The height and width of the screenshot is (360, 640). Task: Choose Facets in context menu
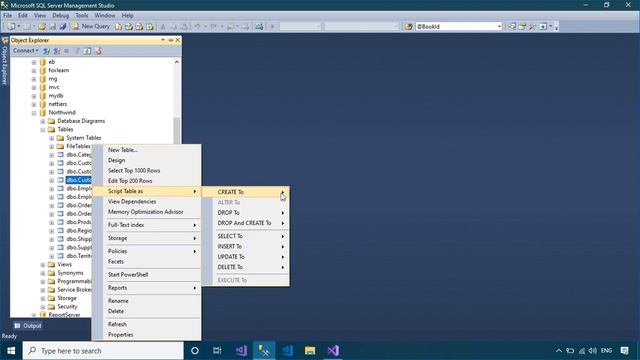coord(147,262)
